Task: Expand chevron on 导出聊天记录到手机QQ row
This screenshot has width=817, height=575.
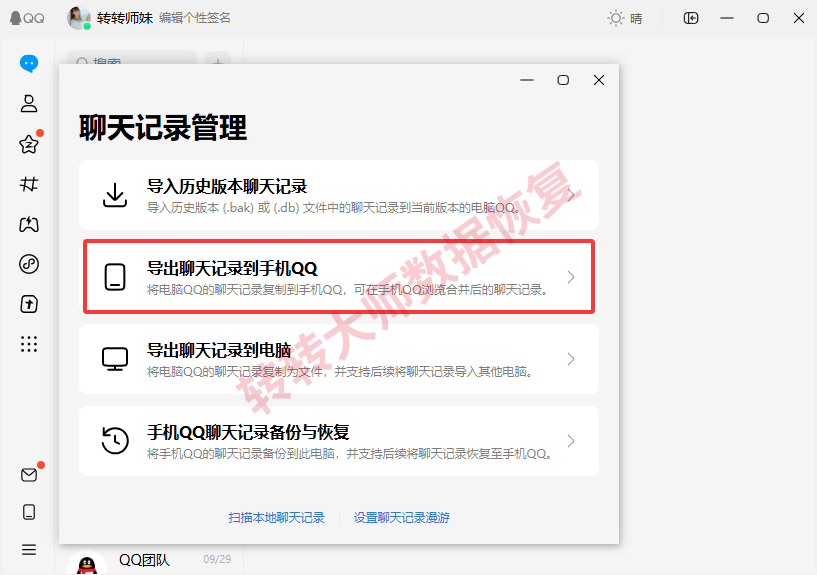Action: tap(571, 277)
